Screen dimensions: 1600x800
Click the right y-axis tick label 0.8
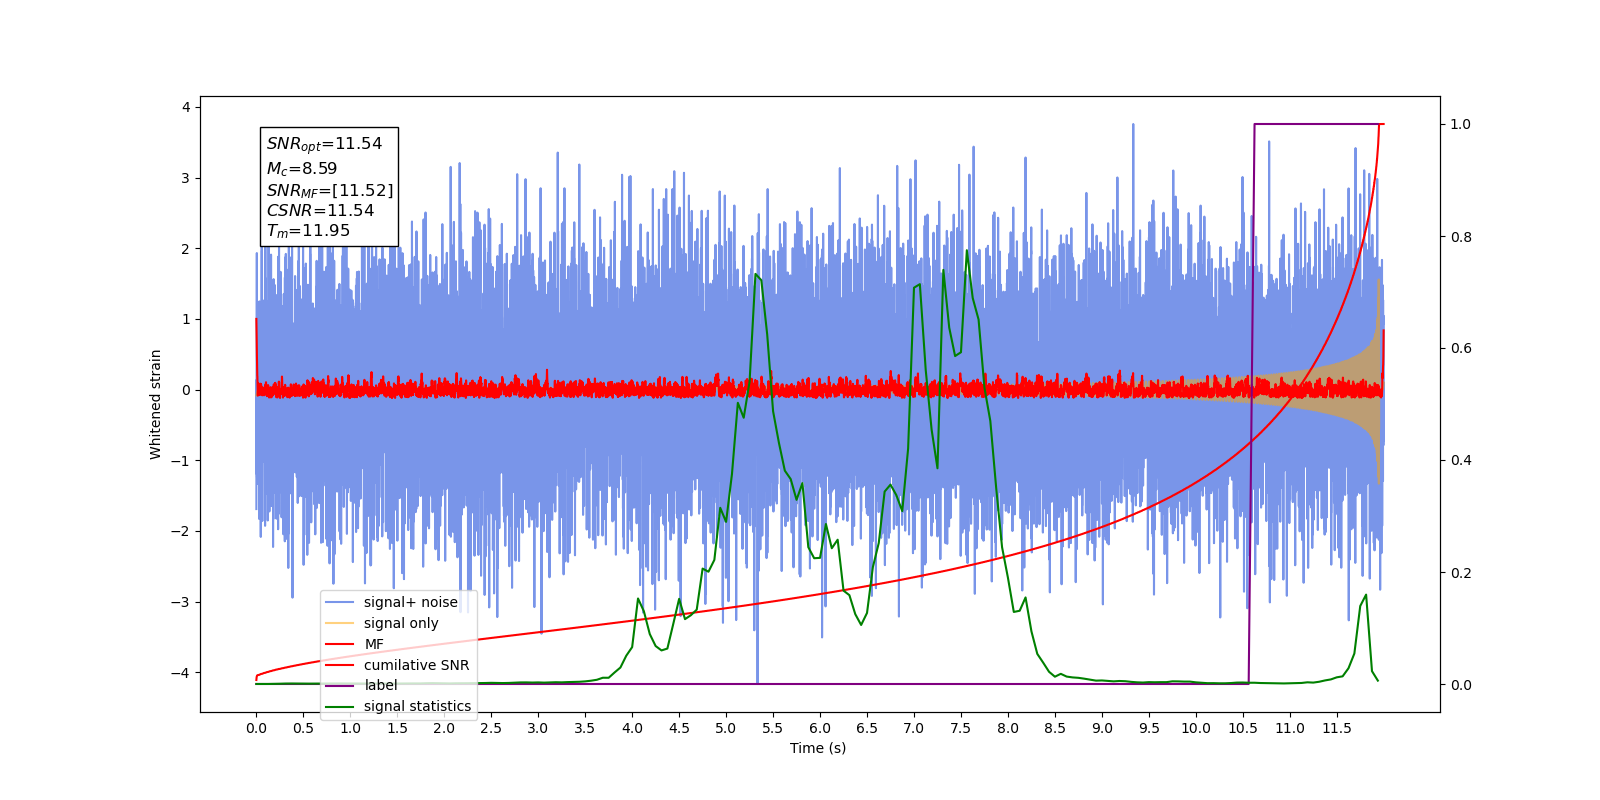point(1461,237)
